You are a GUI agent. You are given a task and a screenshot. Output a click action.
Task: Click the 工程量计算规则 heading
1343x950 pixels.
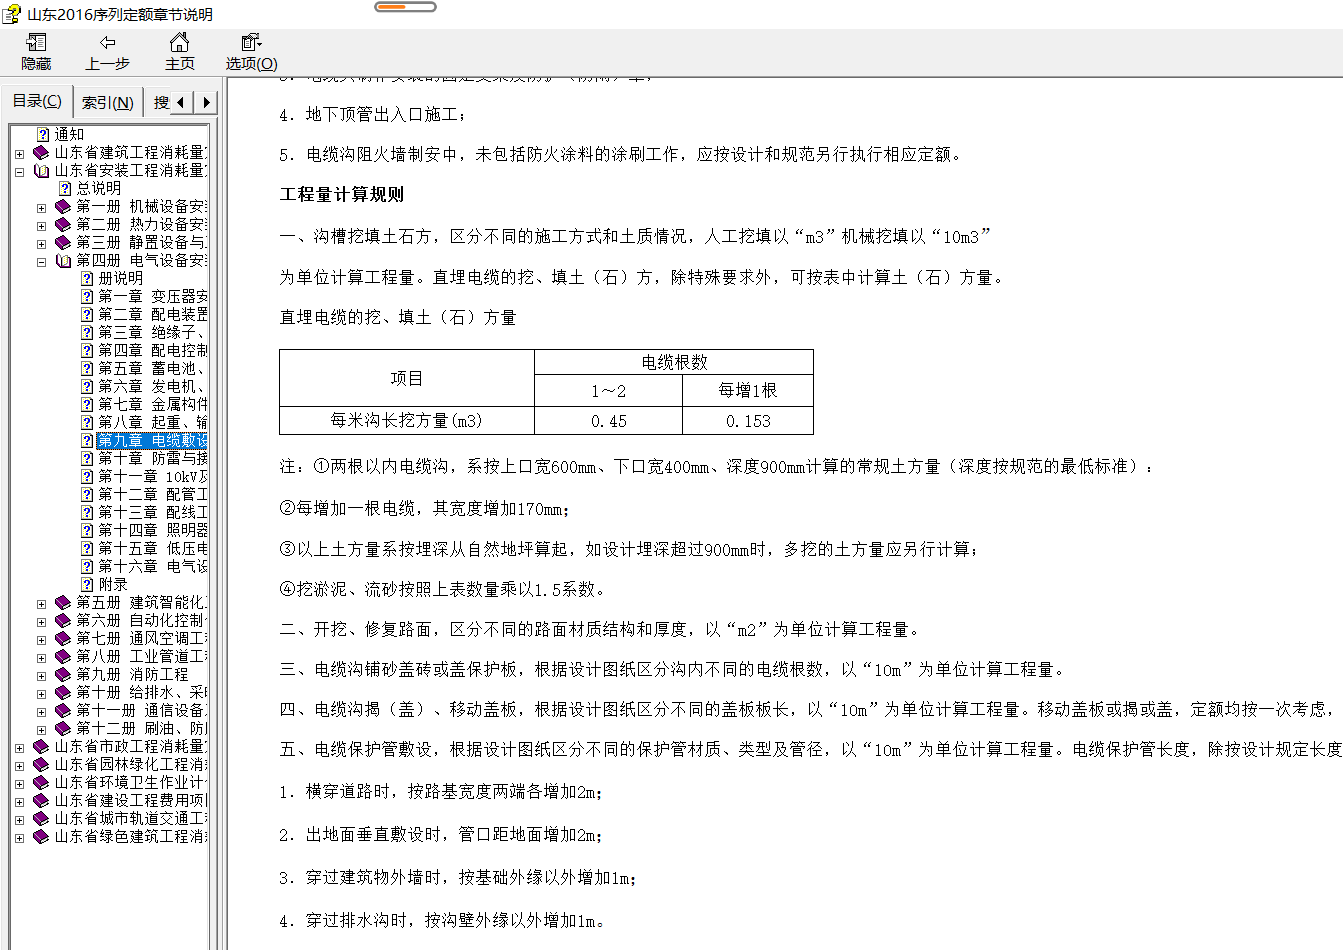(x=342, y=195)
